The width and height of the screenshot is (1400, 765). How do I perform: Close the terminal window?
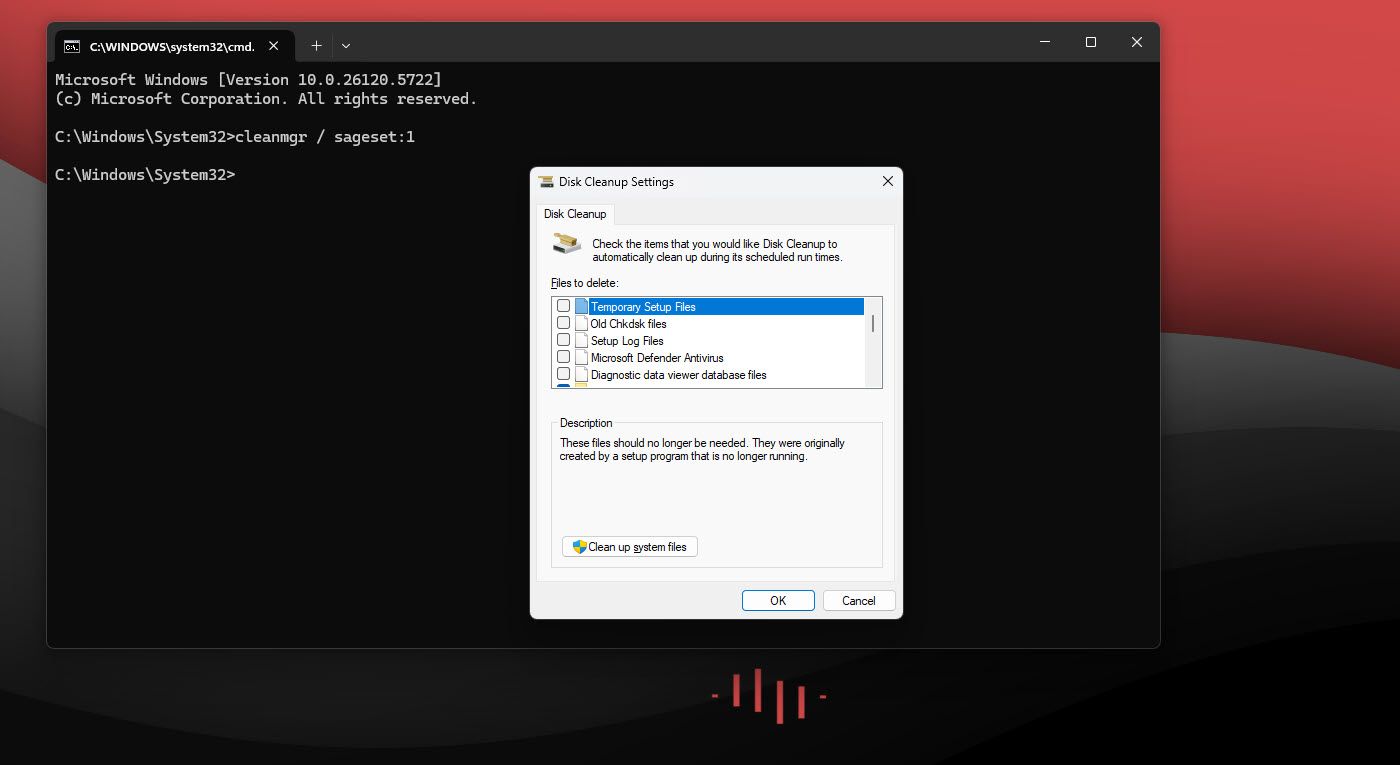pos(1137,42)
